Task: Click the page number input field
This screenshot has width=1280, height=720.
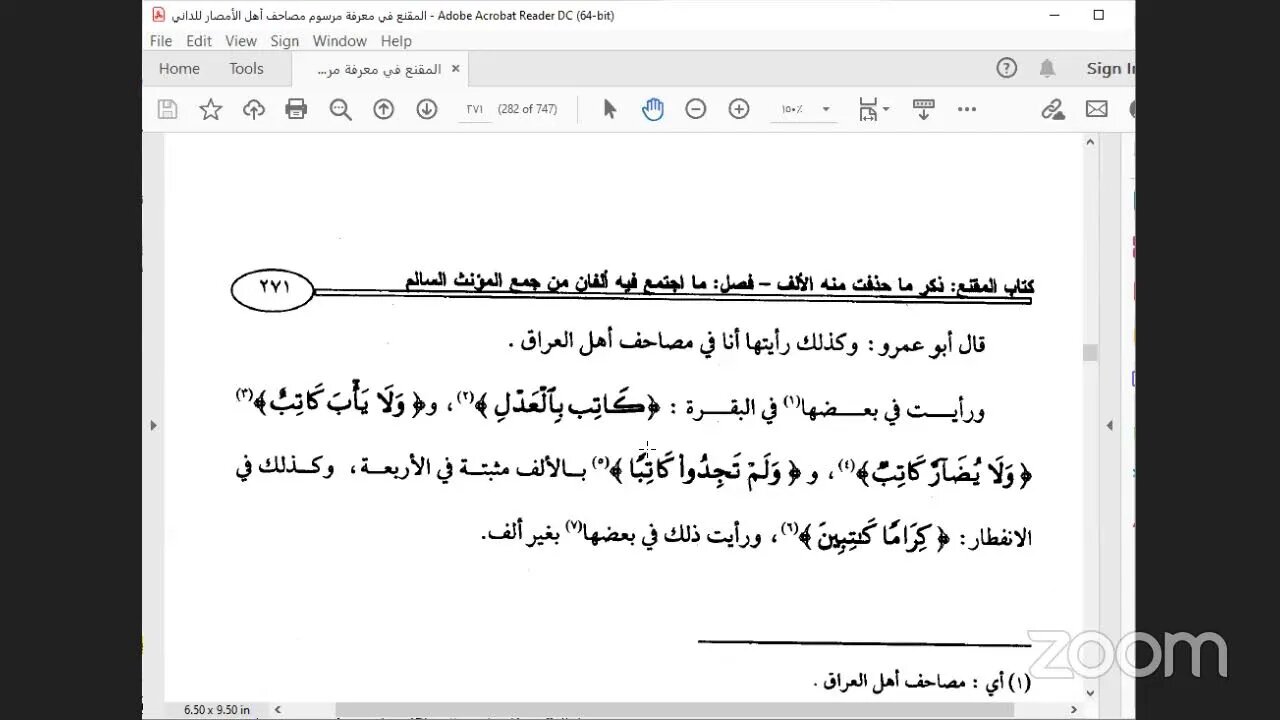Action: (x=474, y=109)
